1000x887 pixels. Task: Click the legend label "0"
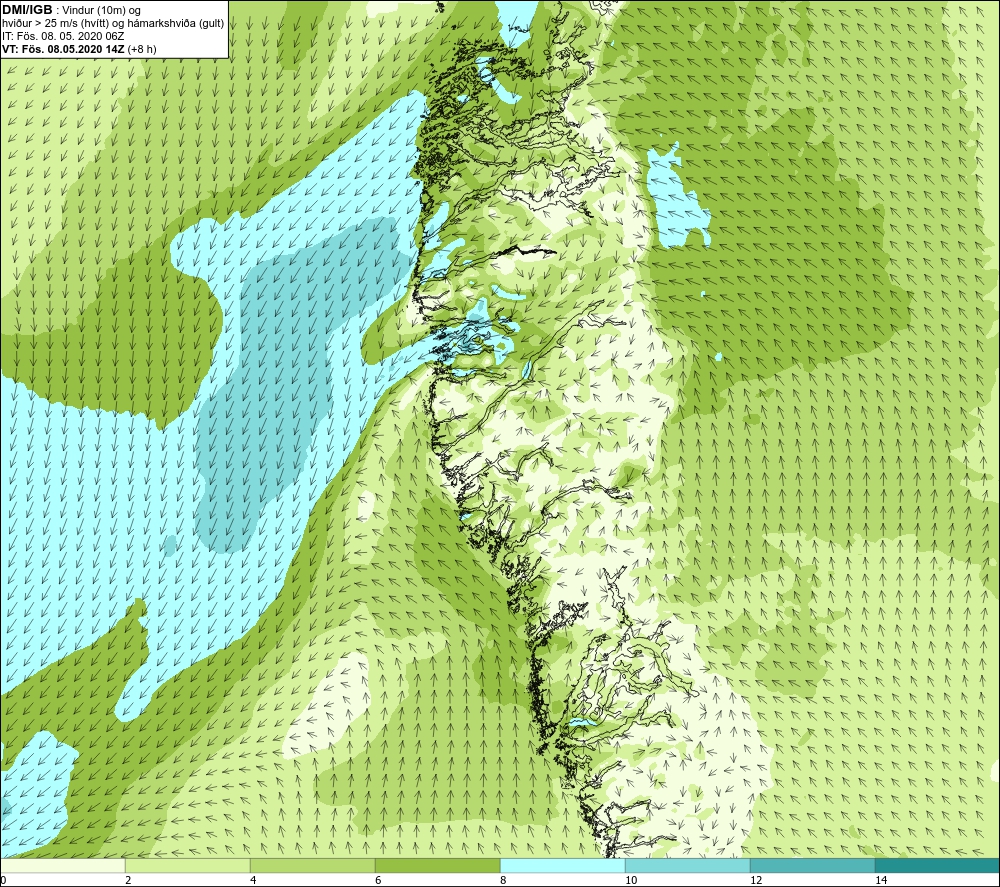[4, 880]
